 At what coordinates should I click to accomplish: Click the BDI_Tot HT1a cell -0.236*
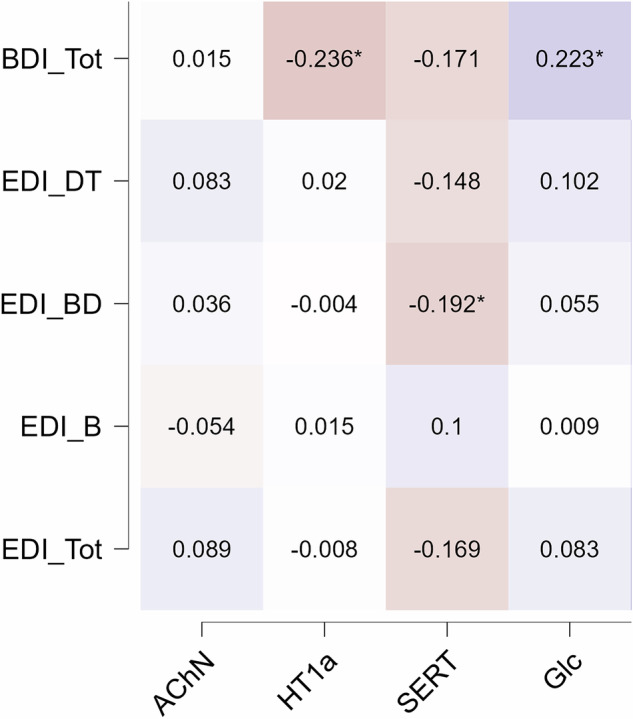click(x=324, y=60)
